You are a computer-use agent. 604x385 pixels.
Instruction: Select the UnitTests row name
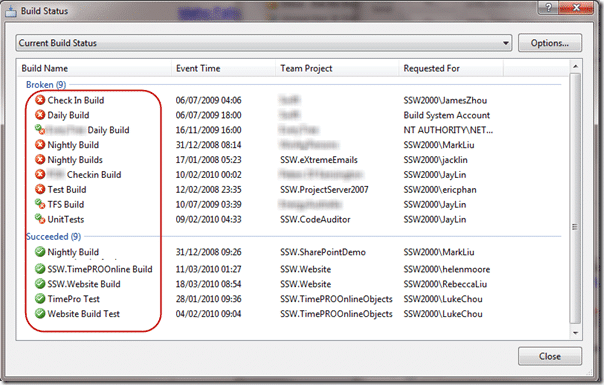[x=65, y=219]
